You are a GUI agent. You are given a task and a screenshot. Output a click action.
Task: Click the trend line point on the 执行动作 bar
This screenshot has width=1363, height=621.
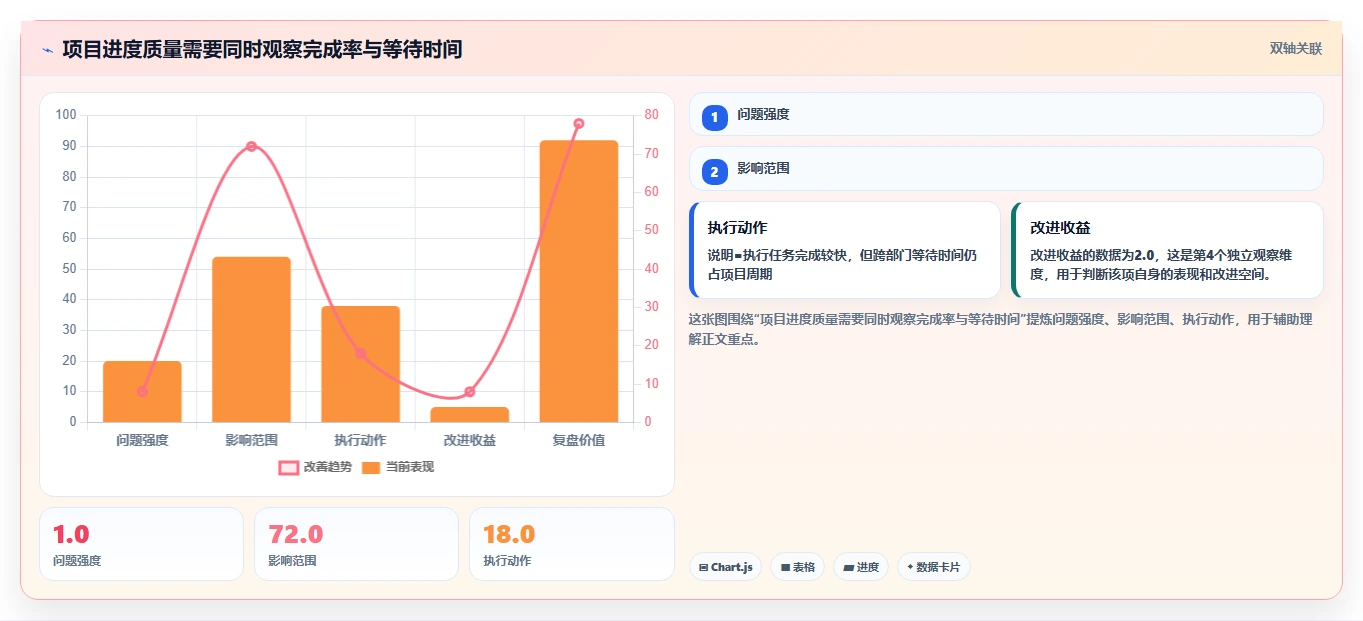(x=360, y=353)
